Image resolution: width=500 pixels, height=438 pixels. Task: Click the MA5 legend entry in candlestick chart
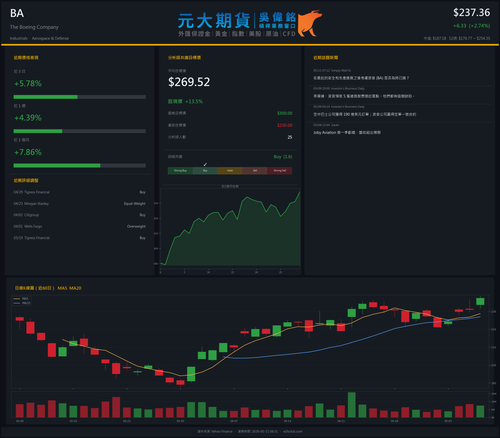point(22,299)
